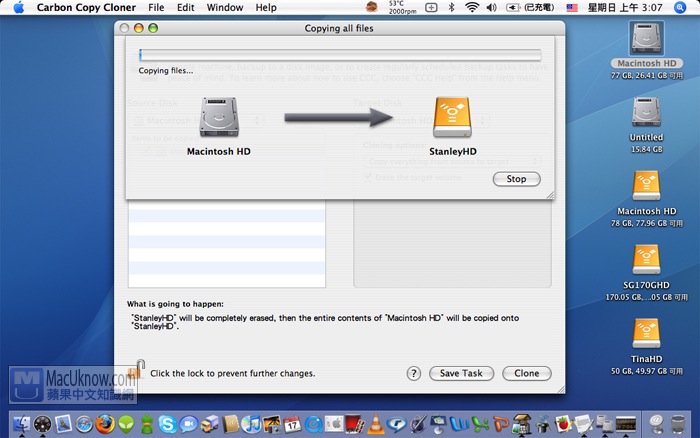Screen dimensions: 700x438
Task: Open Transmit truck icon in Dock
Action: tap(209, 424)
